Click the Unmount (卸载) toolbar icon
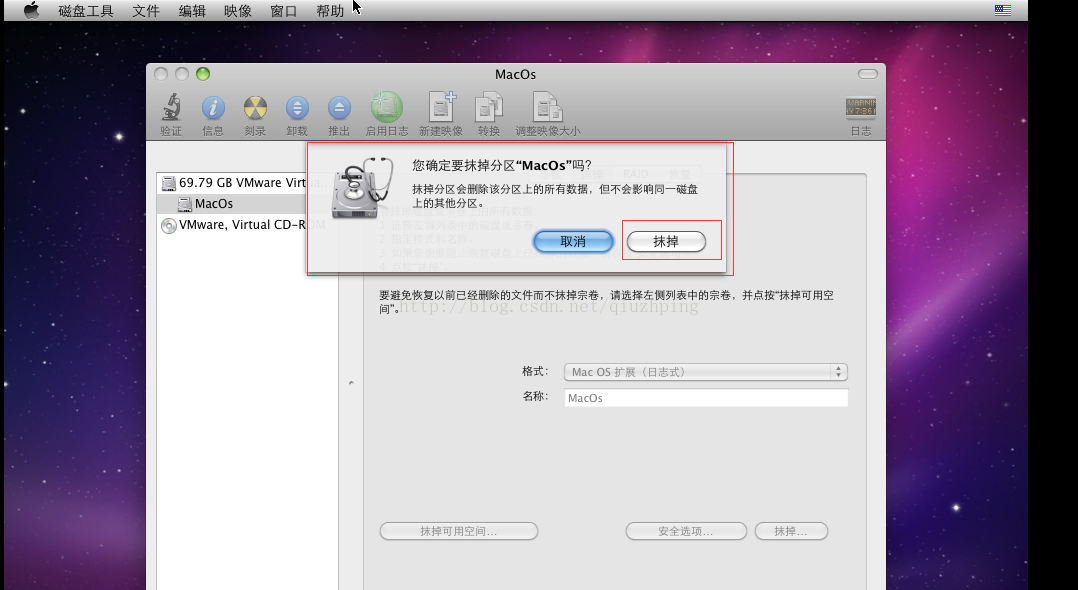Screen dimensions: 1078x590 (297, 108)
